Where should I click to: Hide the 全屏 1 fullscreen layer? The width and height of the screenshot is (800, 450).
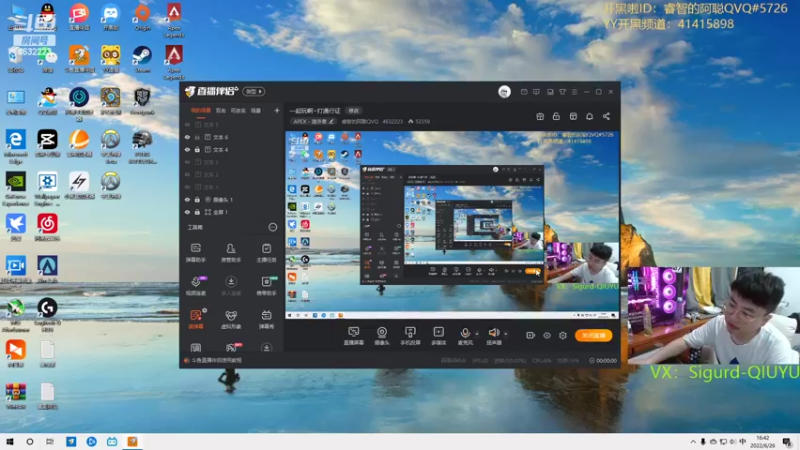[187, 212]
